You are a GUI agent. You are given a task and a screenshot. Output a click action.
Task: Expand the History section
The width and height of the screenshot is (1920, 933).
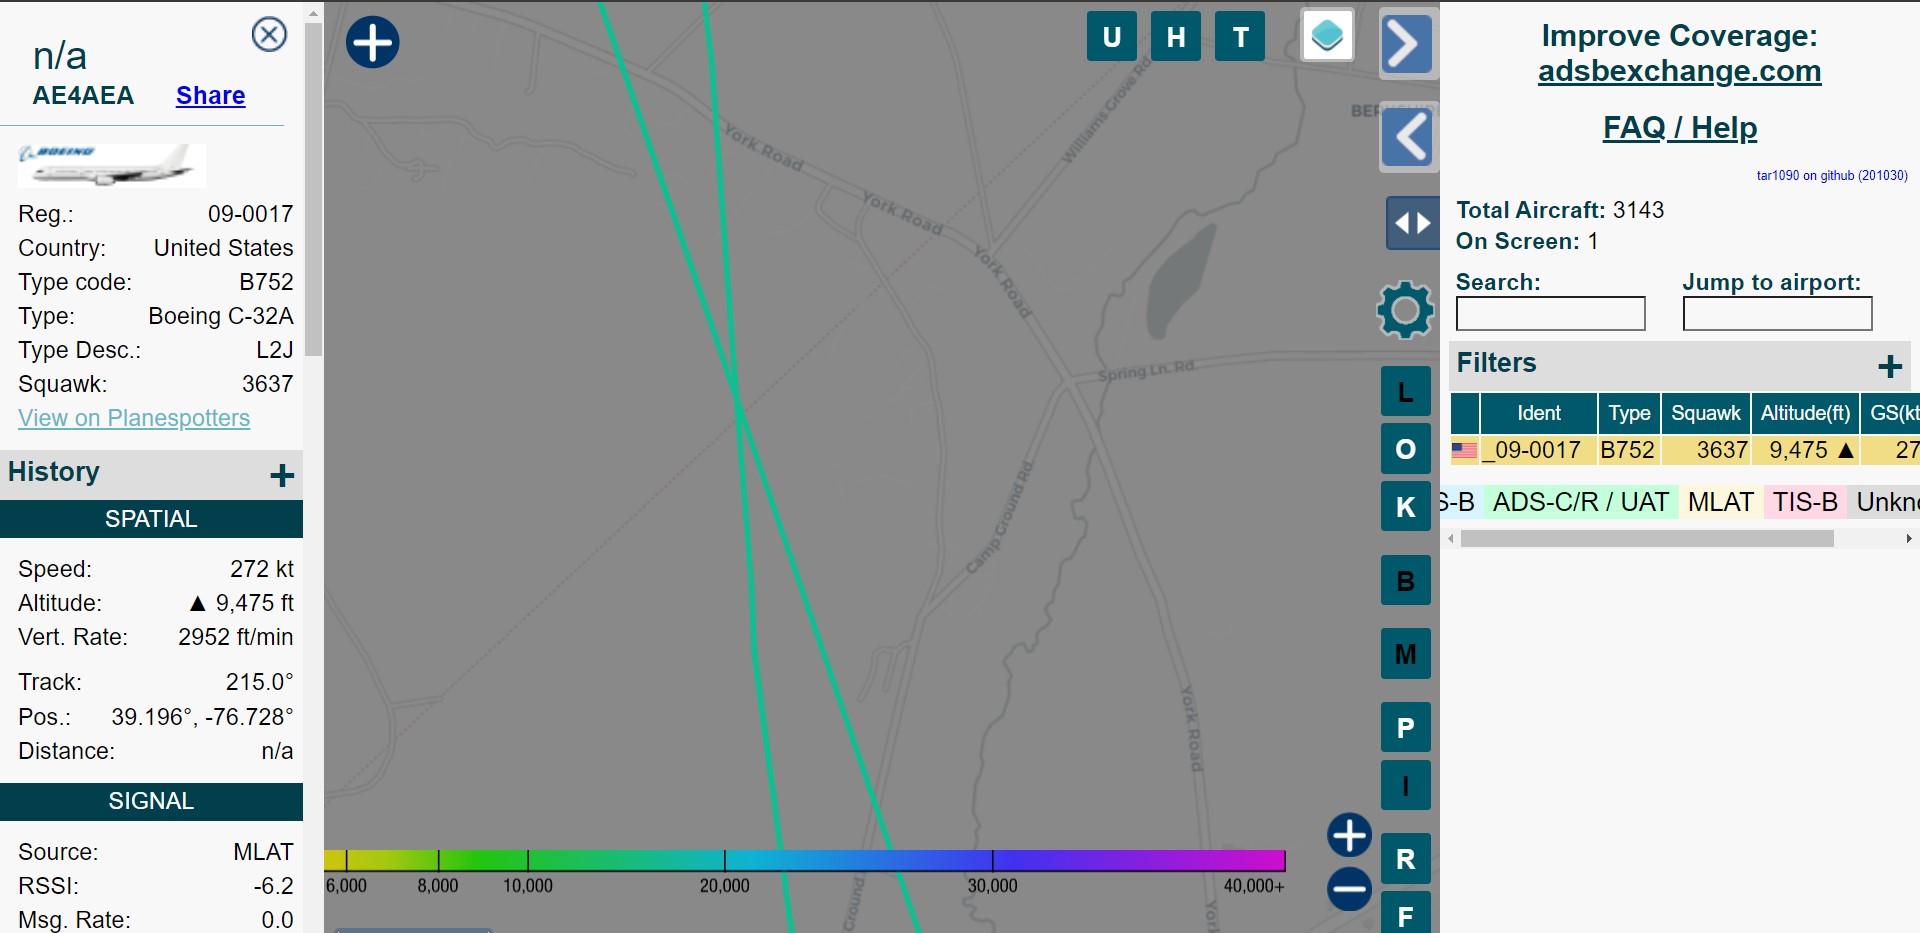(x=282, y=475)
